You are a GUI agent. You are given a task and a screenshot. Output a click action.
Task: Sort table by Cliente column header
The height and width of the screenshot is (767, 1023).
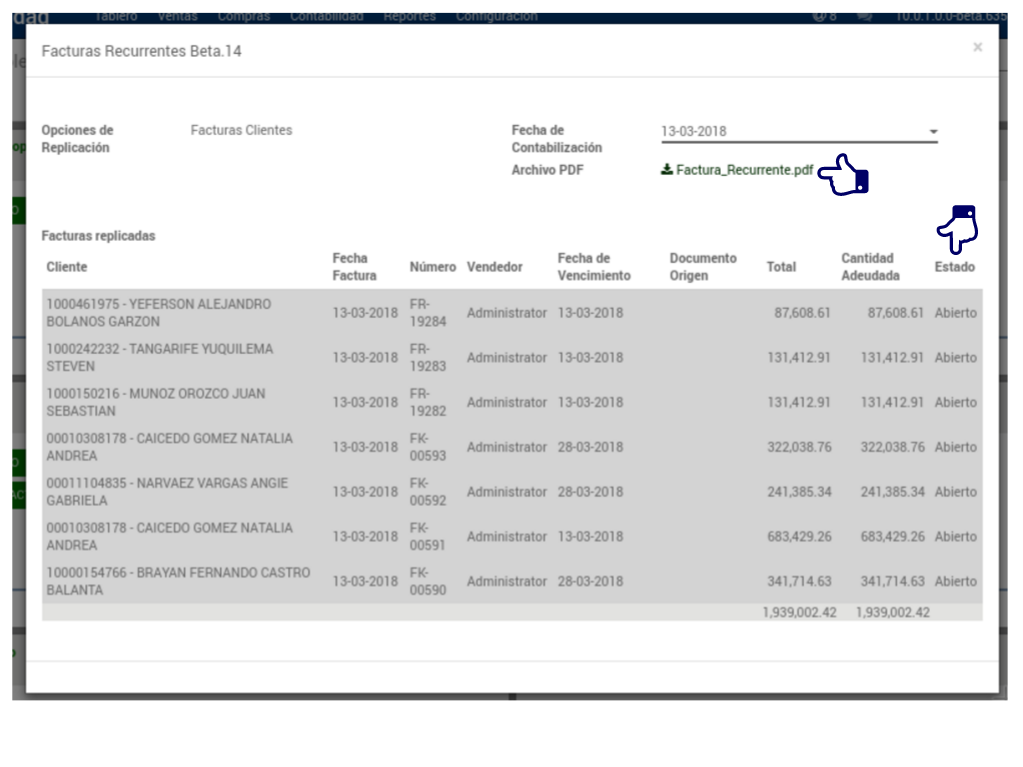[67, 267]
